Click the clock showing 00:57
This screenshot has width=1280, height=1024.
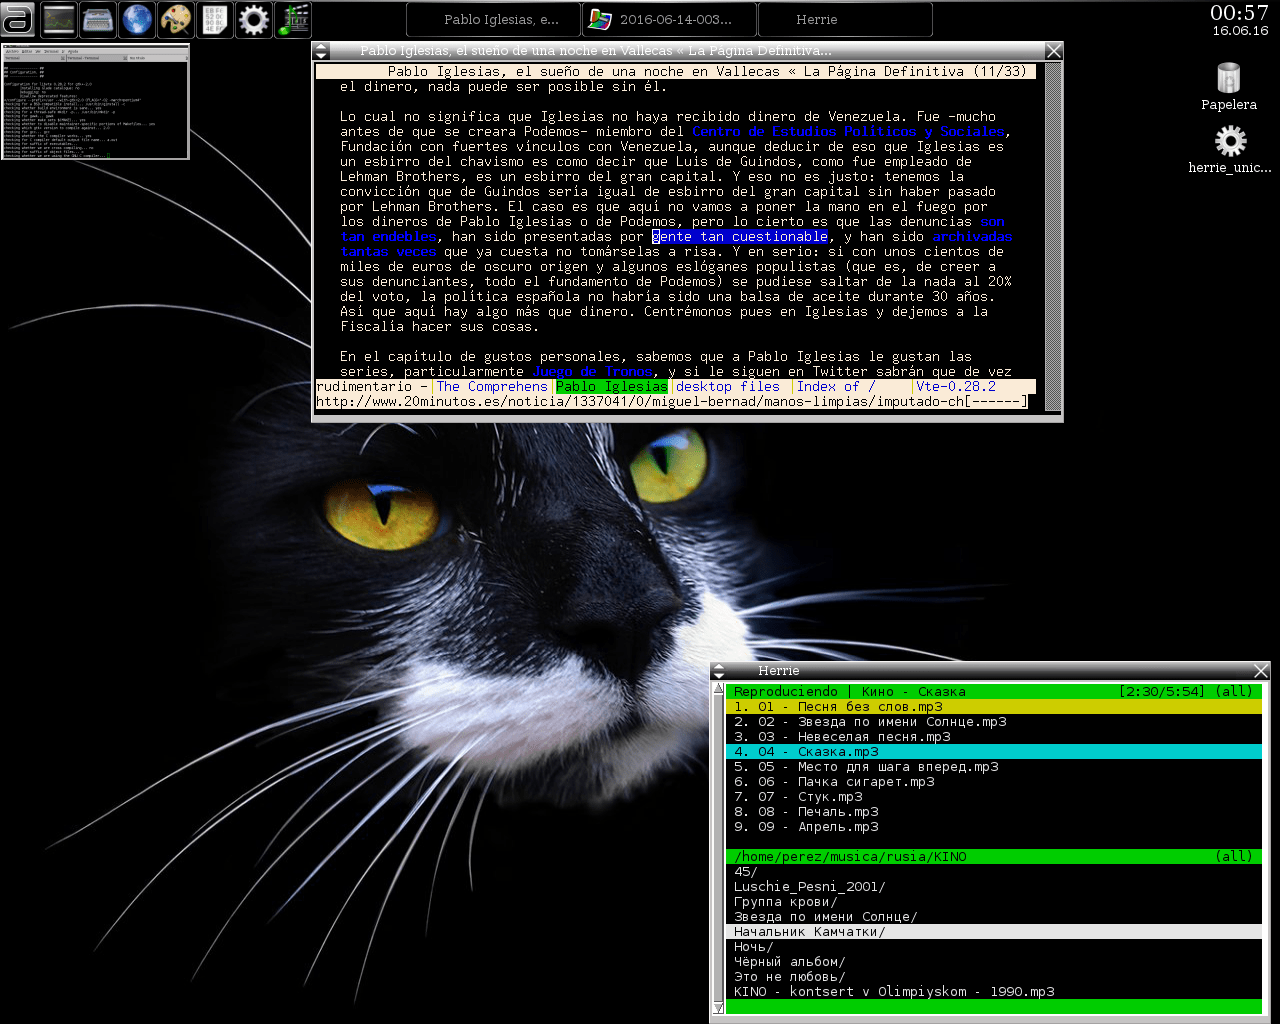point(1239,13)
